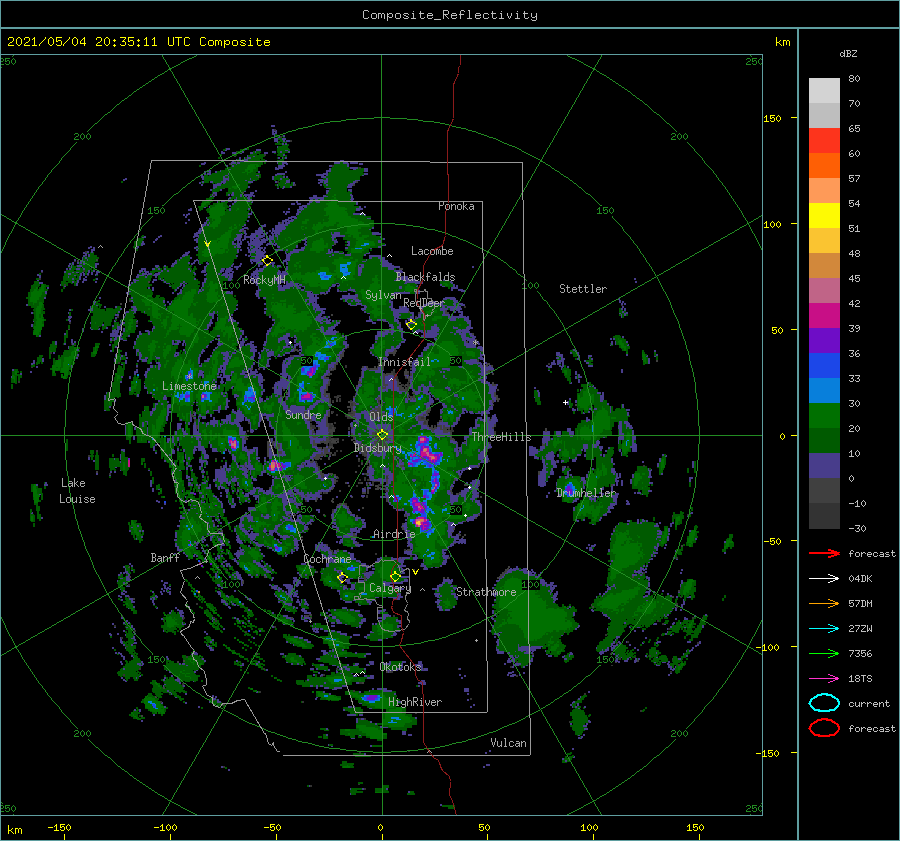Viewport: 900px width, 841px height.
Task: Click the Sylvan label on the map
Action: [383, 295]
